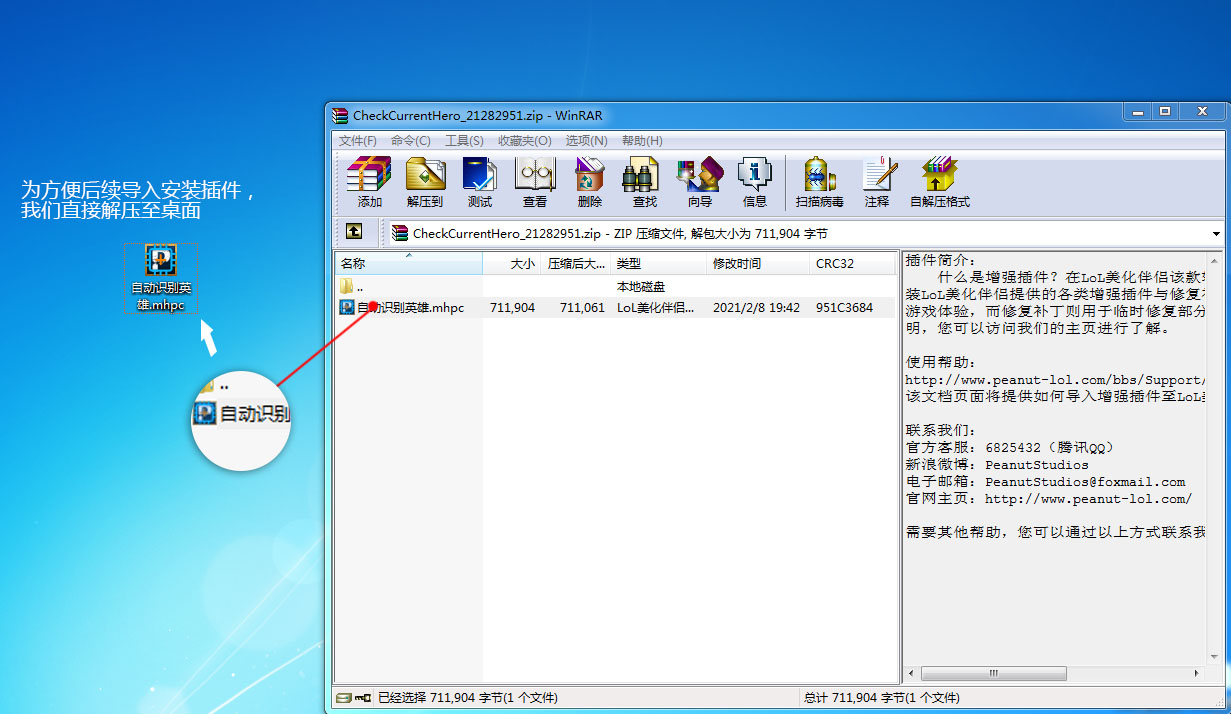Click the 711,061 compressed size cell
The height and width of the screenshot is (714, 1231).
click(x=582, y=308)
